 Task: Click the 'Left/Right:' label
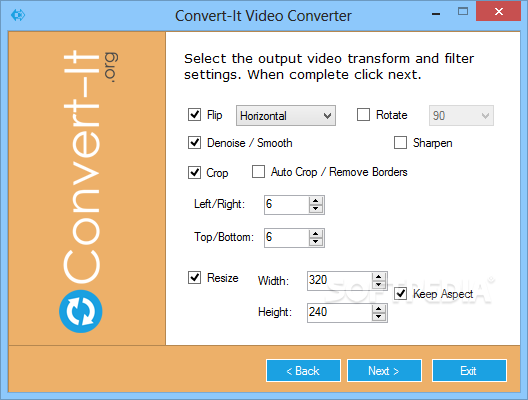click(x=220, y=204)
